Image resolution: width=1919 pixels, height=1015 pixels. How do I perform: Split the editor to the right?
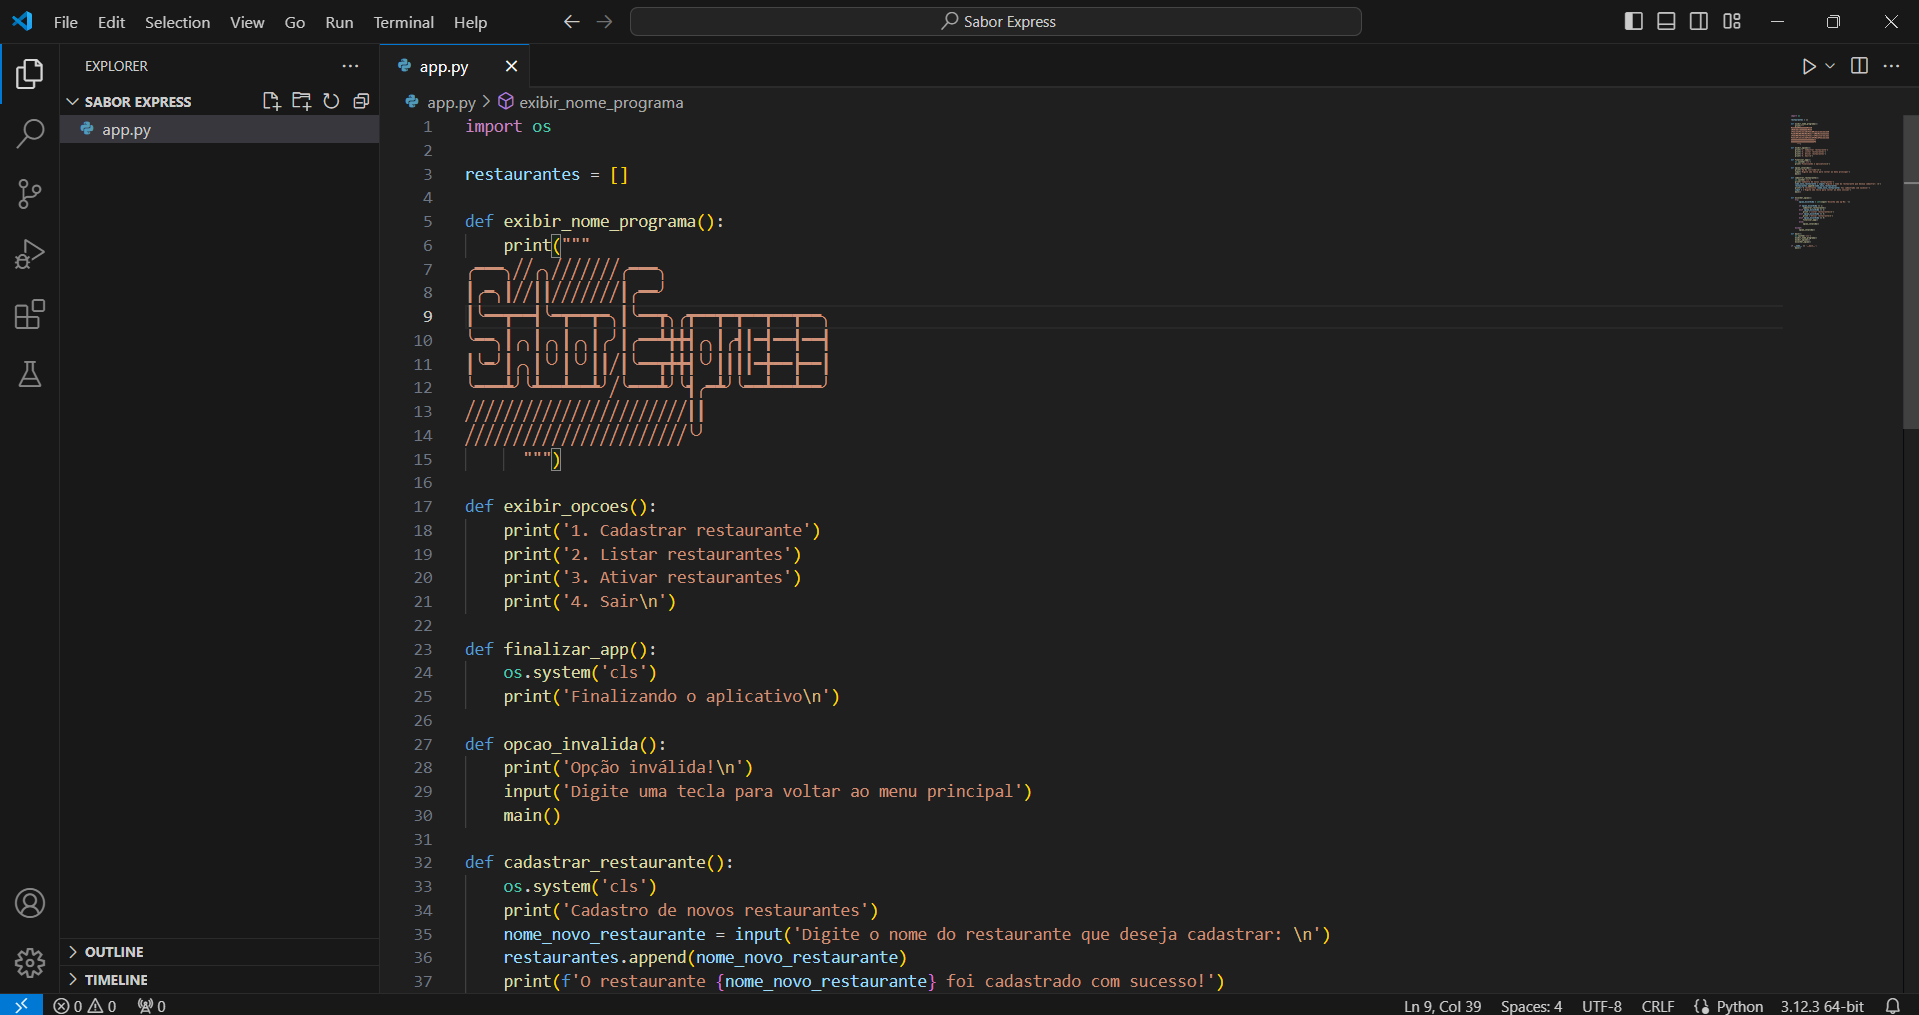(1859, 66)
